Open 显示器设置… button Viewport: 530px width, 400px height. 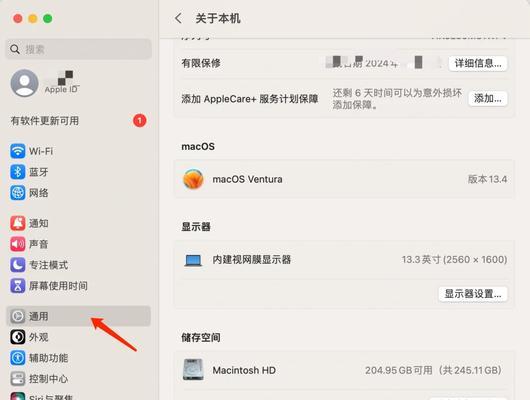point(473,294)
